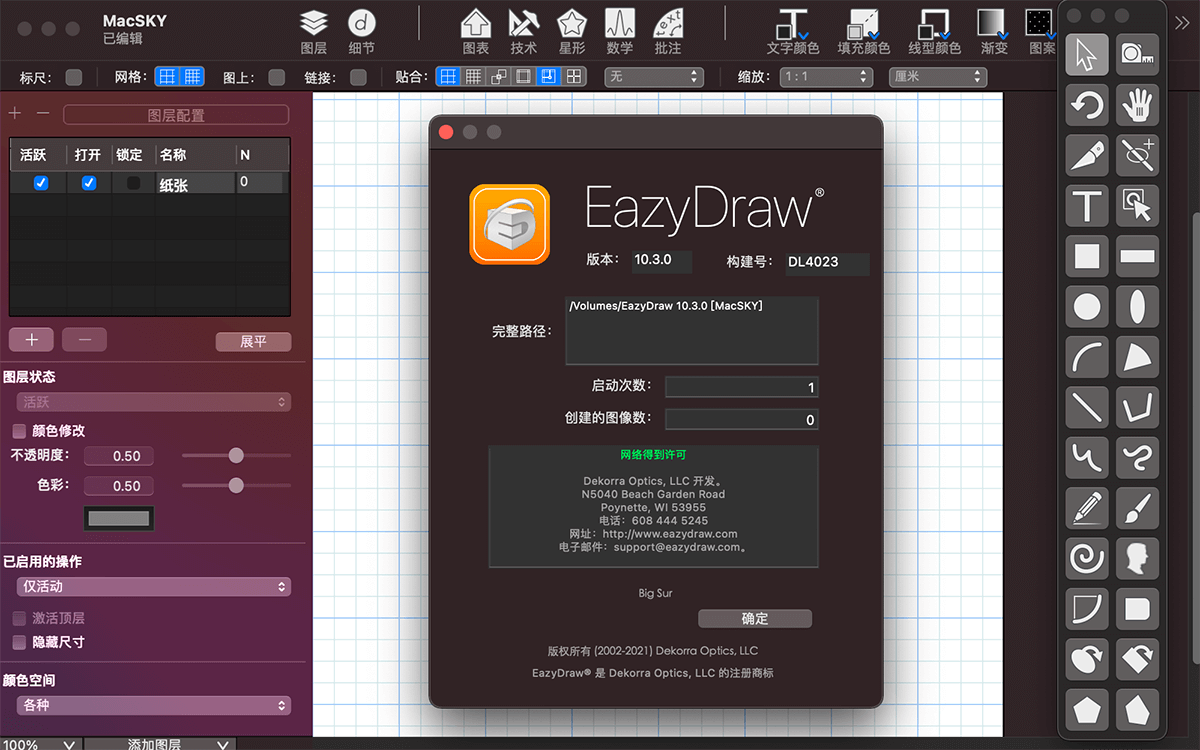1200x750 pixels.
Task: Open the 厘米 units dropdown
Action: (938, 77)
